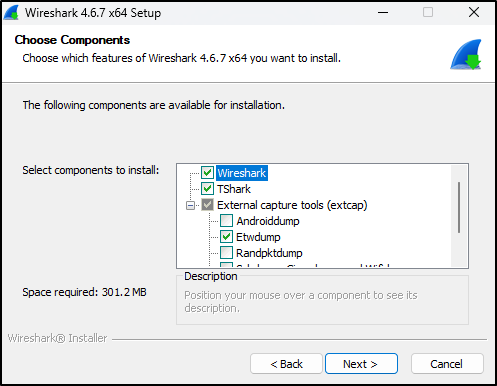Click the 'Choose Components' heading
The height and width of the screenshot is (386, 497).
pos(72,40)
